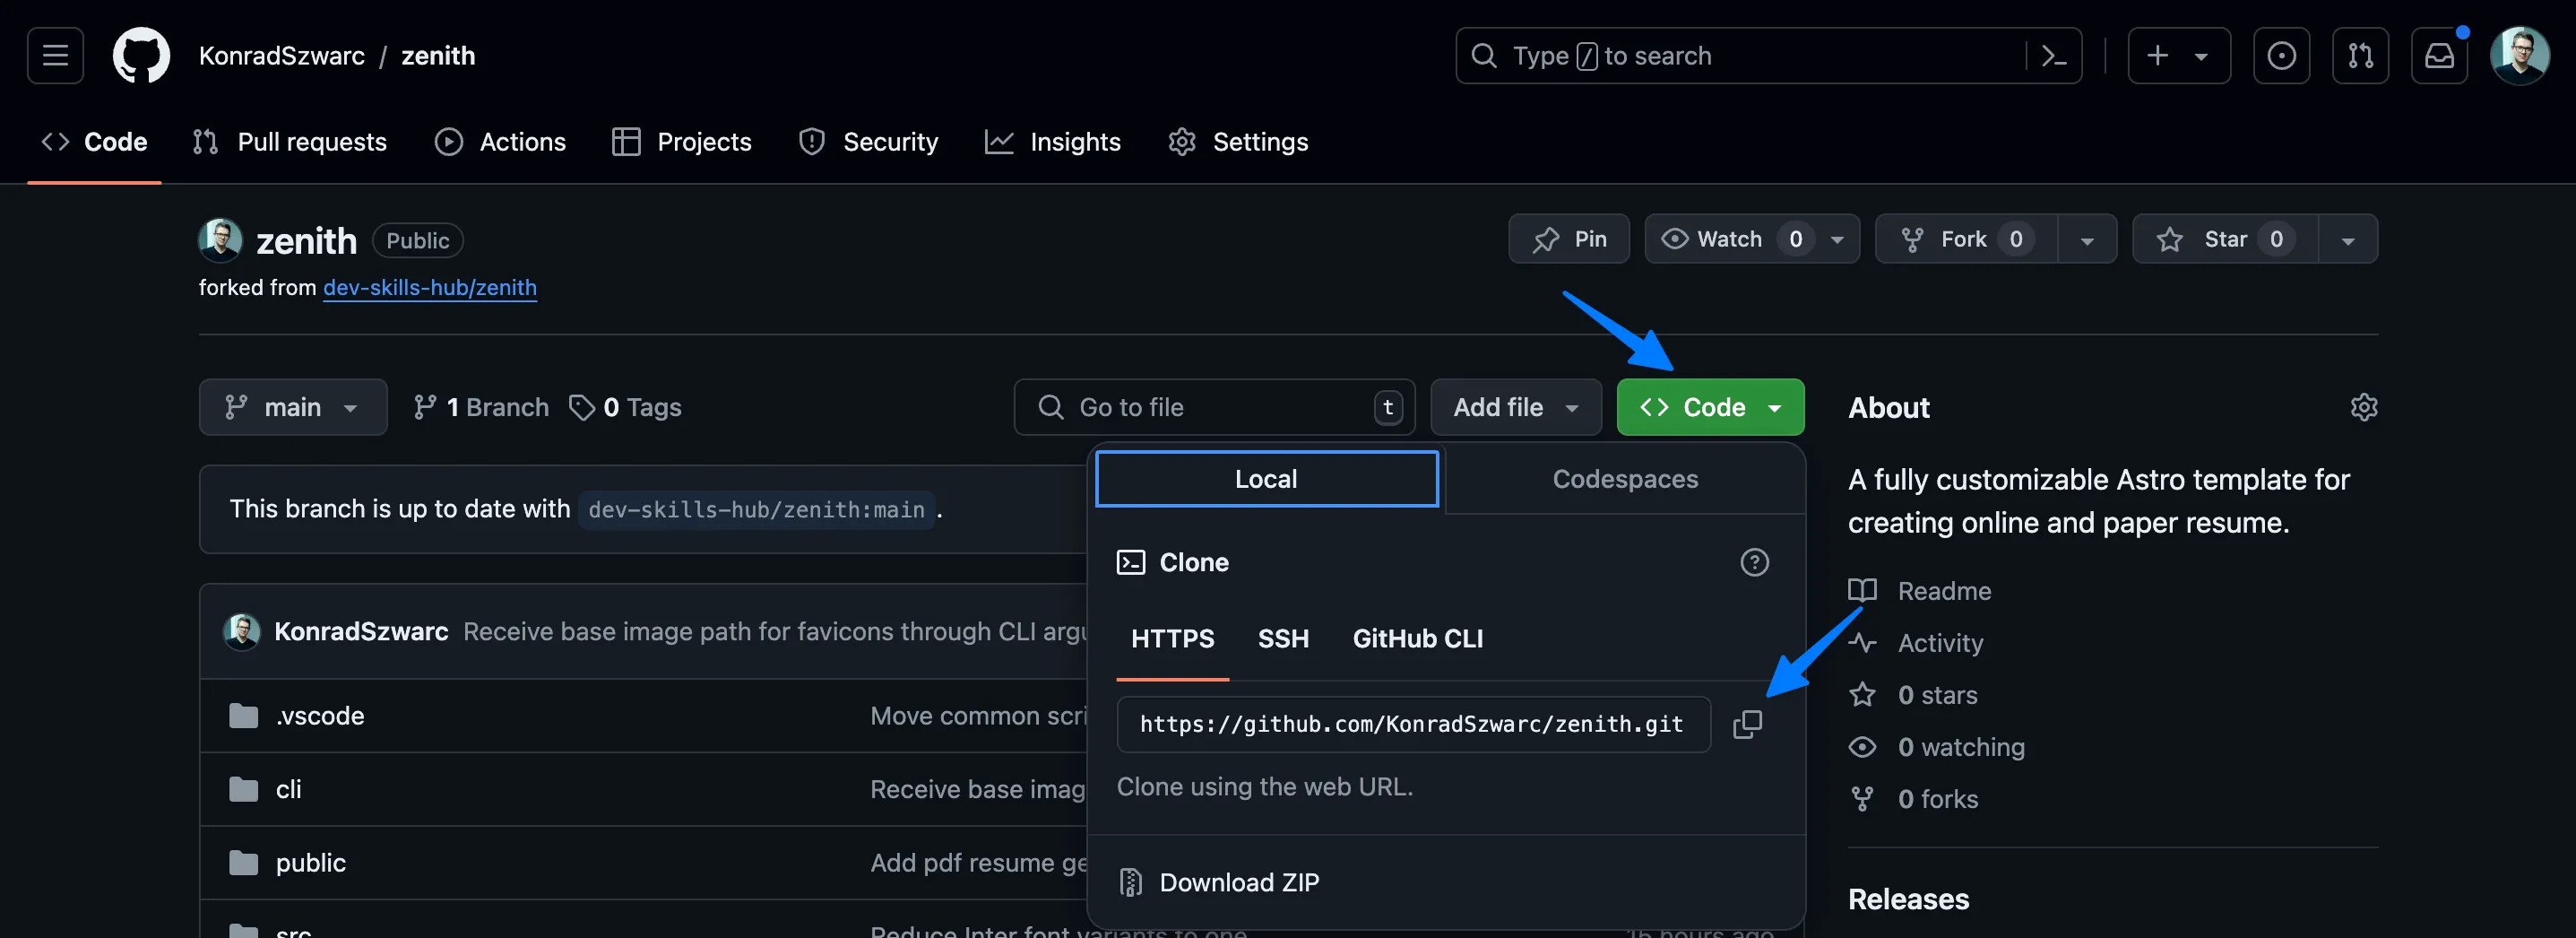Viewport: 2576px width, 938px height.
Task: Switch to the Code repository tab
Action: point(95,142)
